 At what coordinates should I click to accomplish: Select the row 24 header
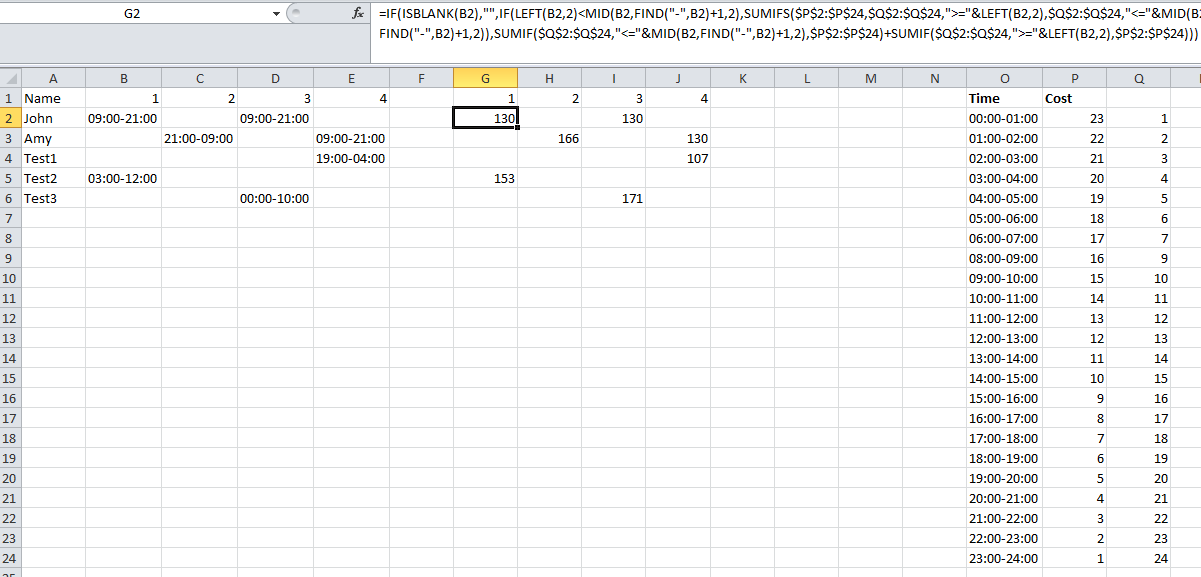tap(10, 558)
